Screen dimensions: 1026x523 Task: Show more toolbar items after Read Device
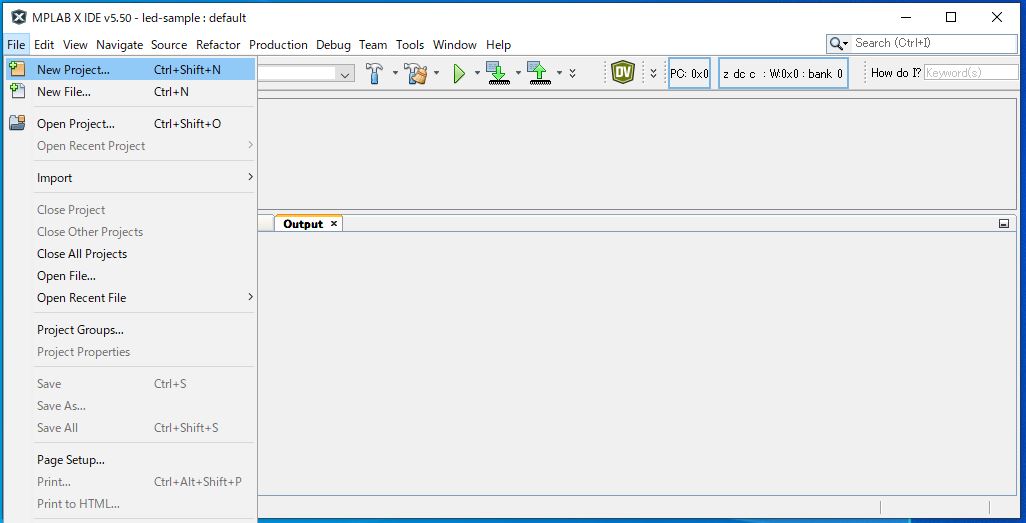pos(573,73)
